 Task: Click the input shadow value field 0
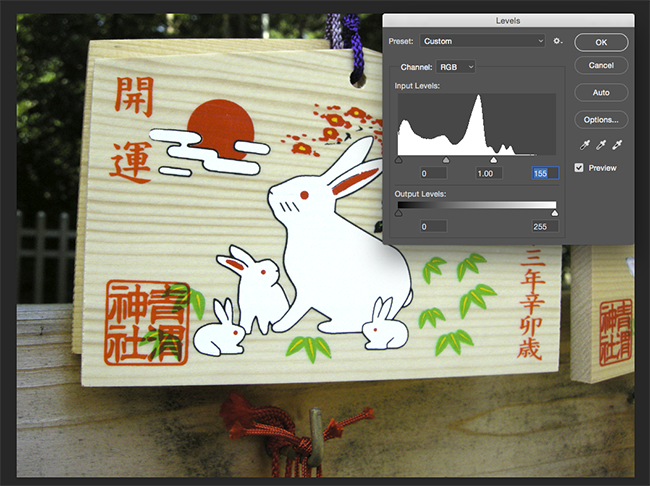pyautogui.click(x=434, y=173)
